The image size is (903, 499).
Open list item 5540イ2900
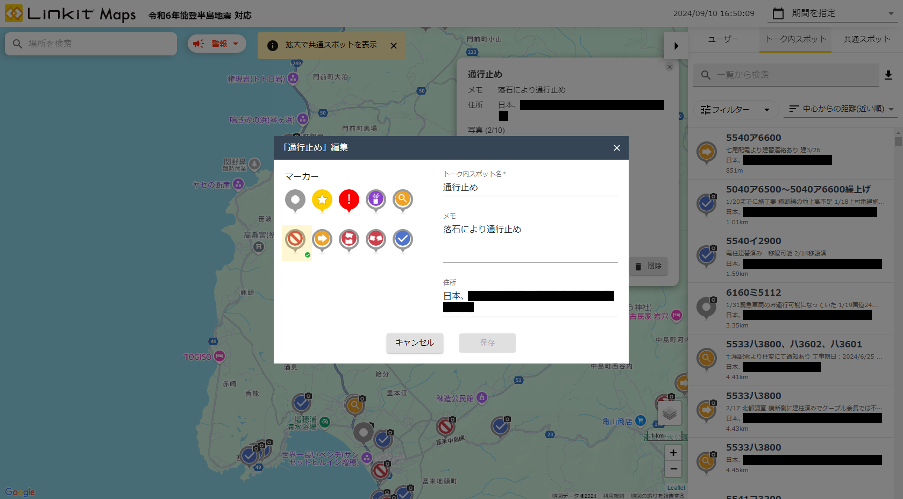[792, 256]
